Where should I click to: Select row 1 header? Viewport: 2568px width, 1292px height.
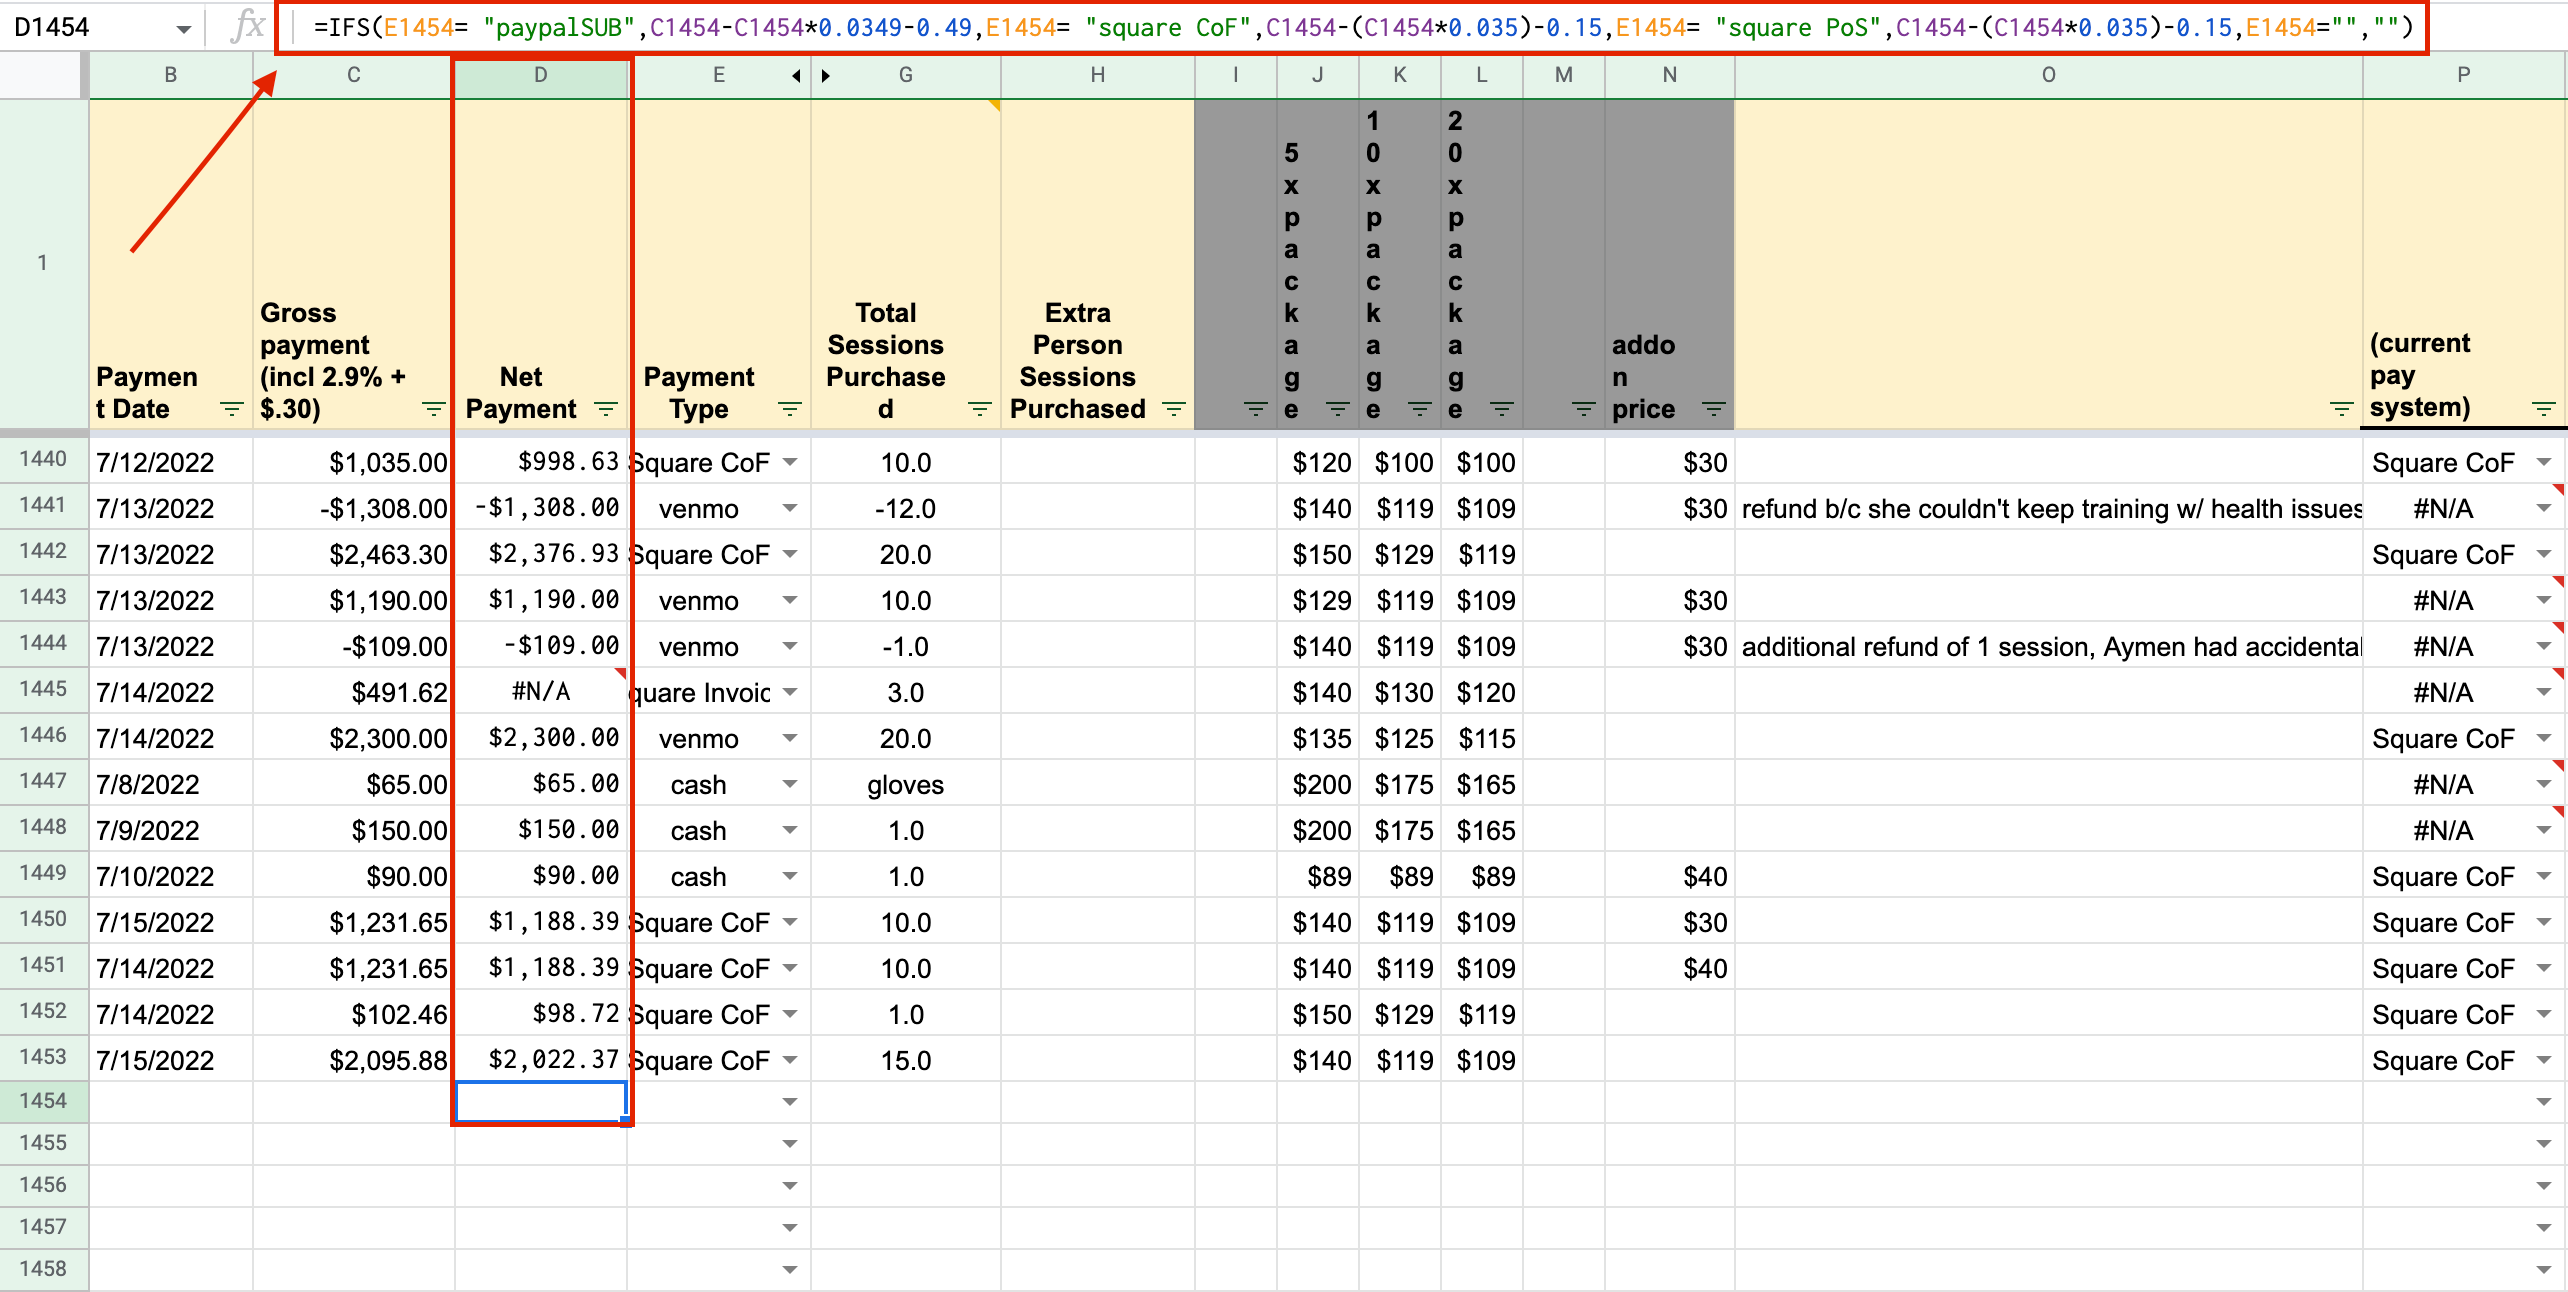[44, 264]
